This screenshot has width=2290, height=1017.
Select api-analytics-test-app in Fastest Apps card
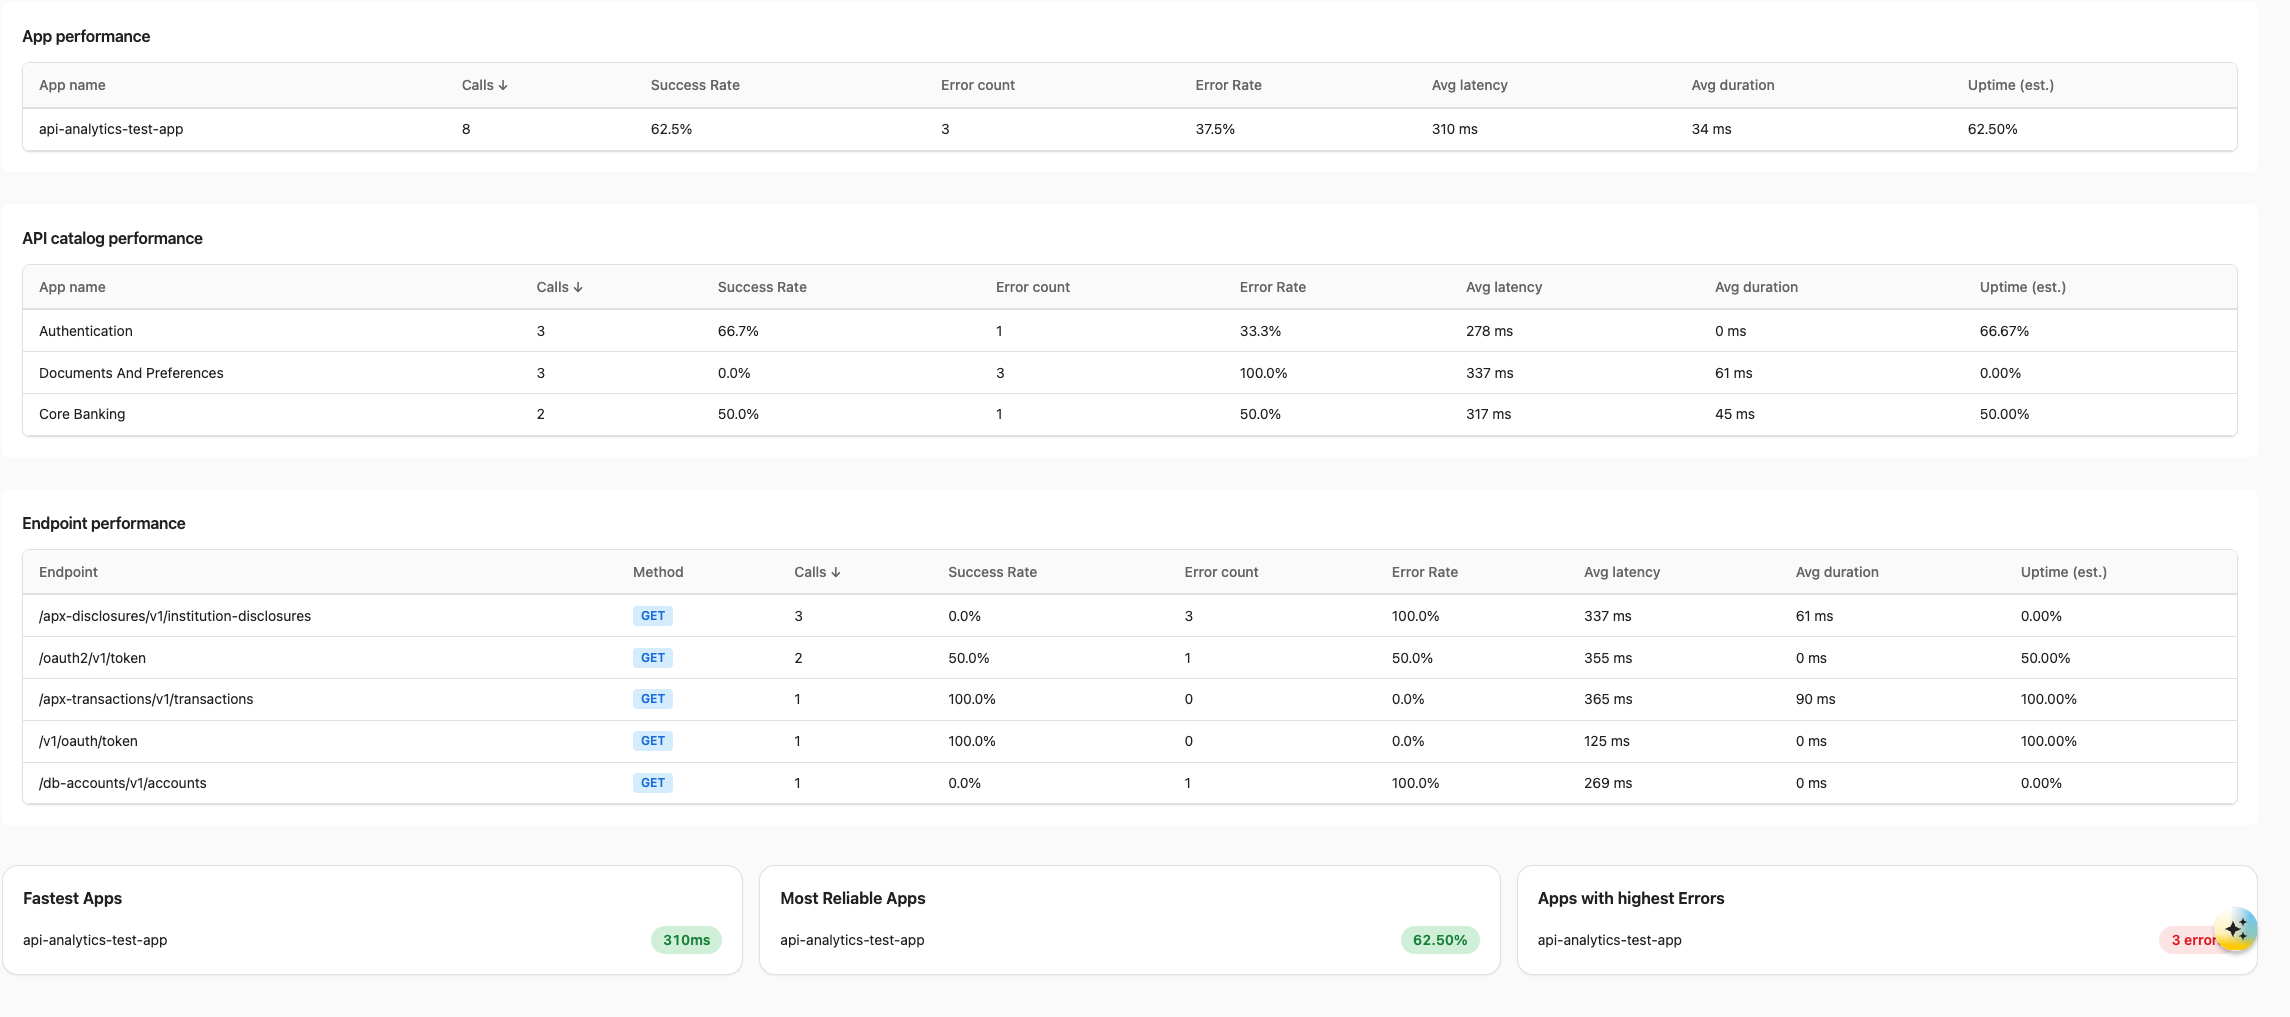tap(95, 940)
